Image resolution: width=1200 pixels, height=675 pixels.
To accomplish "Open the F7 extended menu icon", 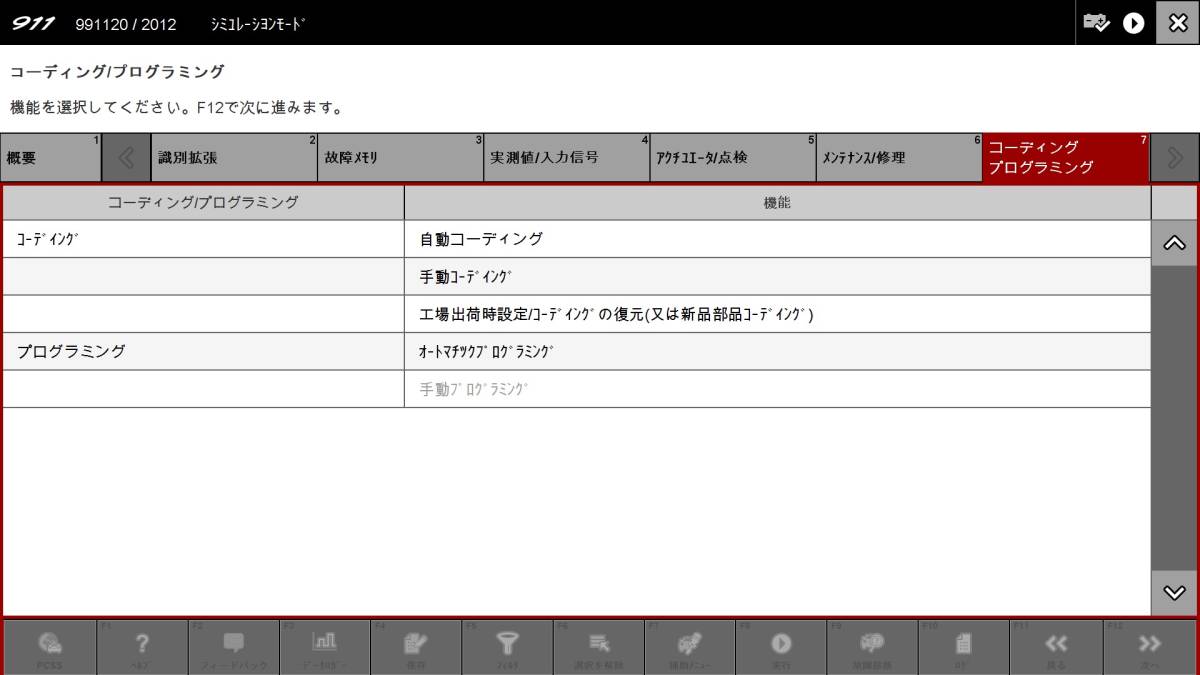I will click(690, 645).
